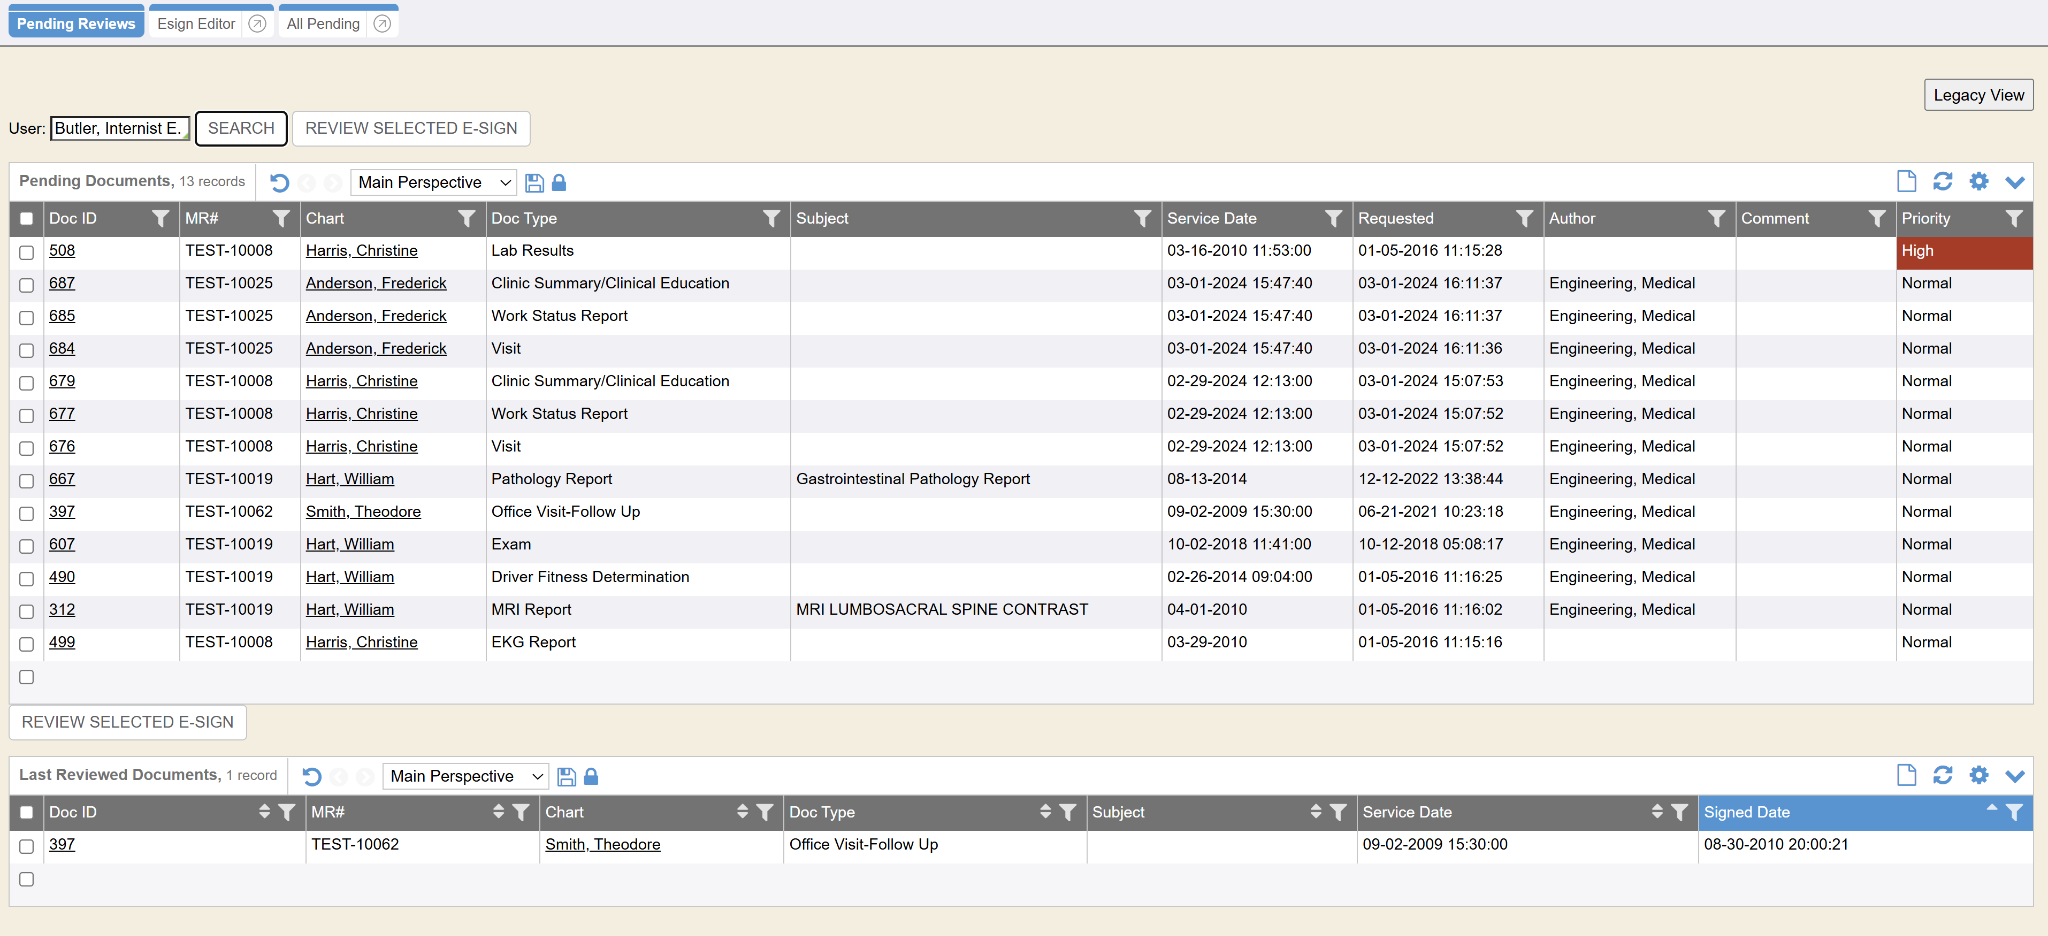This screenshot has height=936, width=2048.
Task: Save the Pending Documents perspective
Action: 534,183
